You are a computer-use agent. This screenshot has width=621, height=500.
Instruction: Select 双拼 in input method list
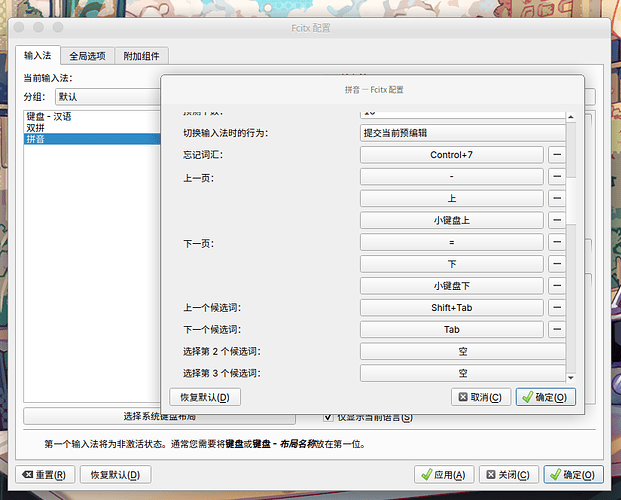(x=92, y=128)
